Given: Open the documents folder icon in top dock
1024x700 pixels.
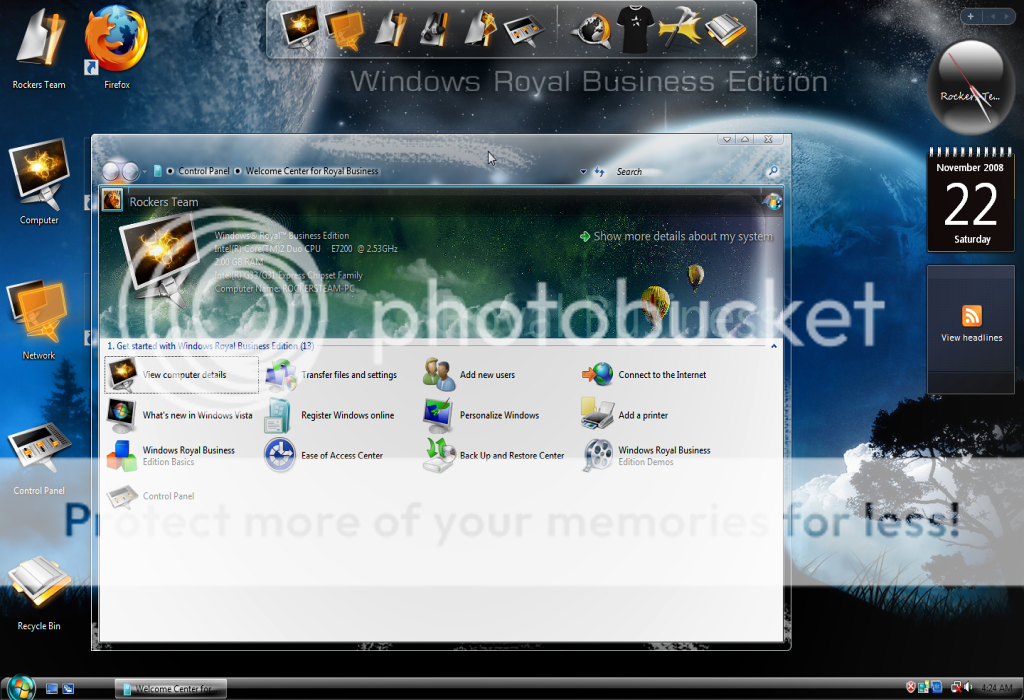Looking at the screenshot, I should pos(391,29).
